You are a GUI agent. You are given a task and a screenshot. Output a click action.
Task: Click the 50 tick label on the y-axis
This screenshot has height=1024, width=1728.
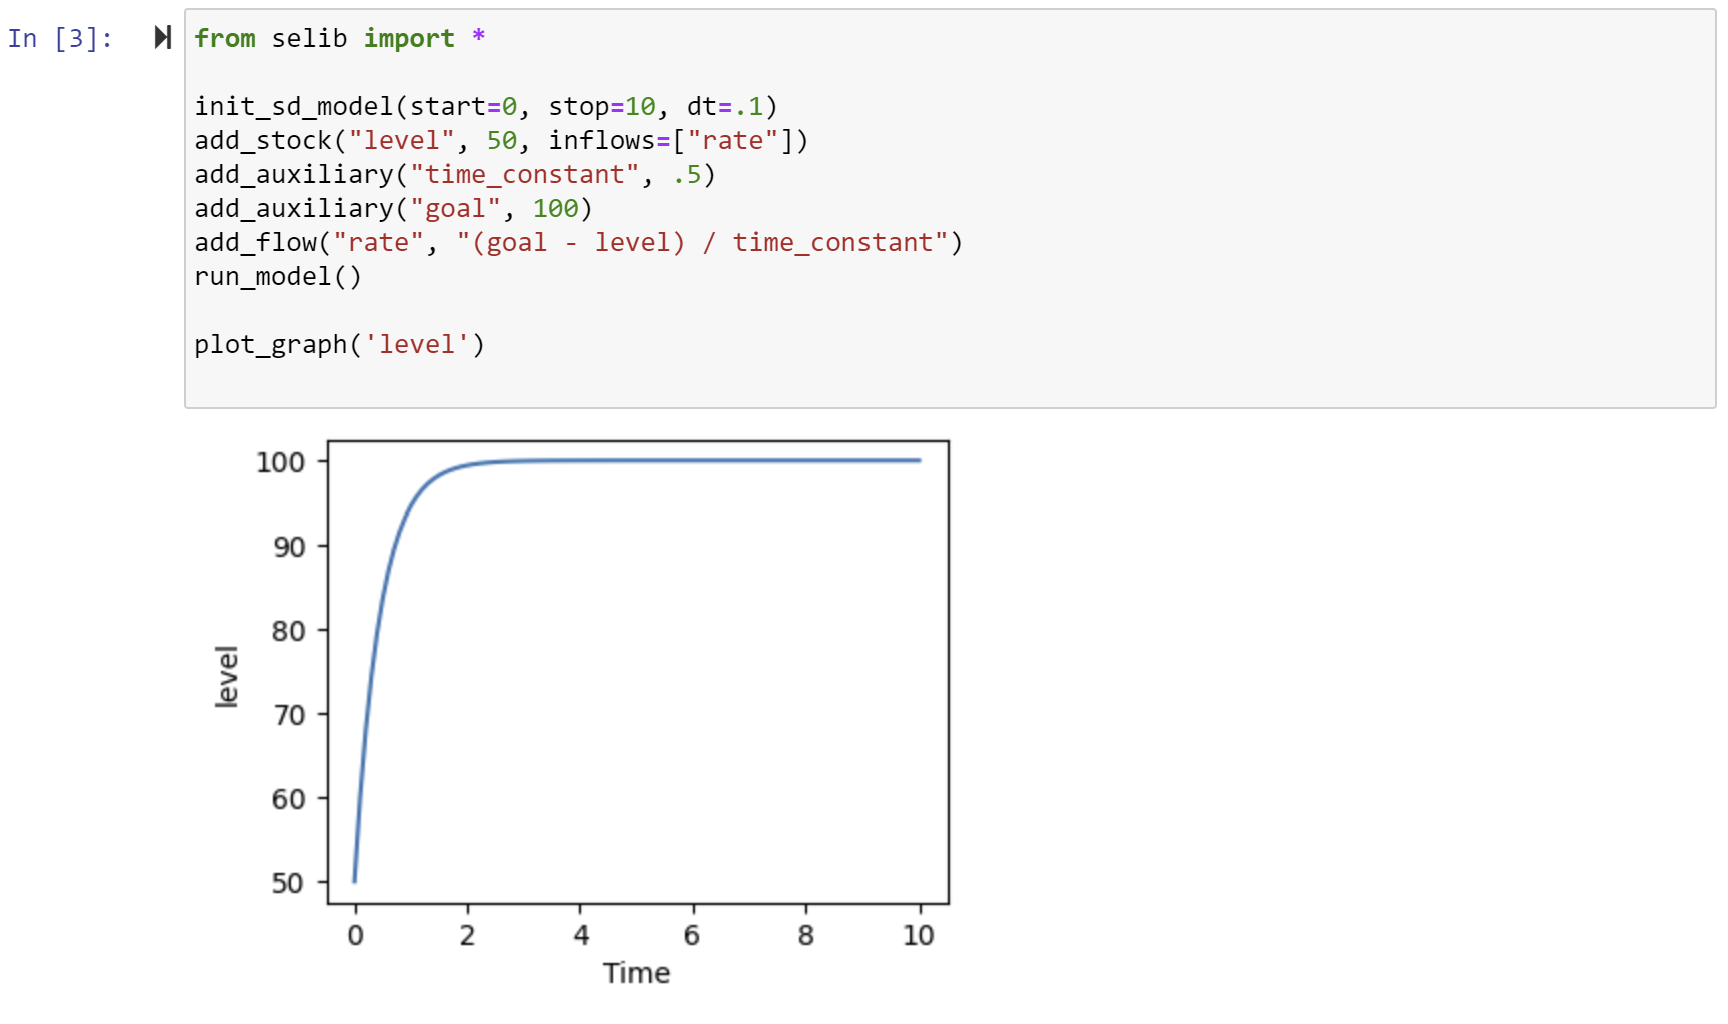(288, 883)
